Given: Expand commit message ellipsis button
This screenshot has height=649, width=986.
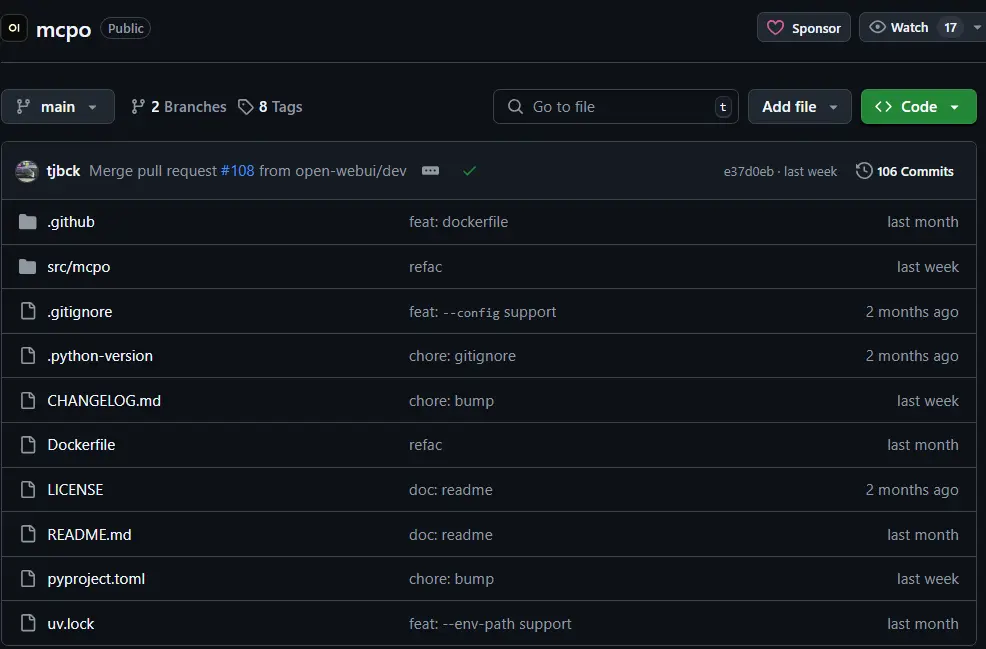Looking at the screenshot, I should [430, 171].
